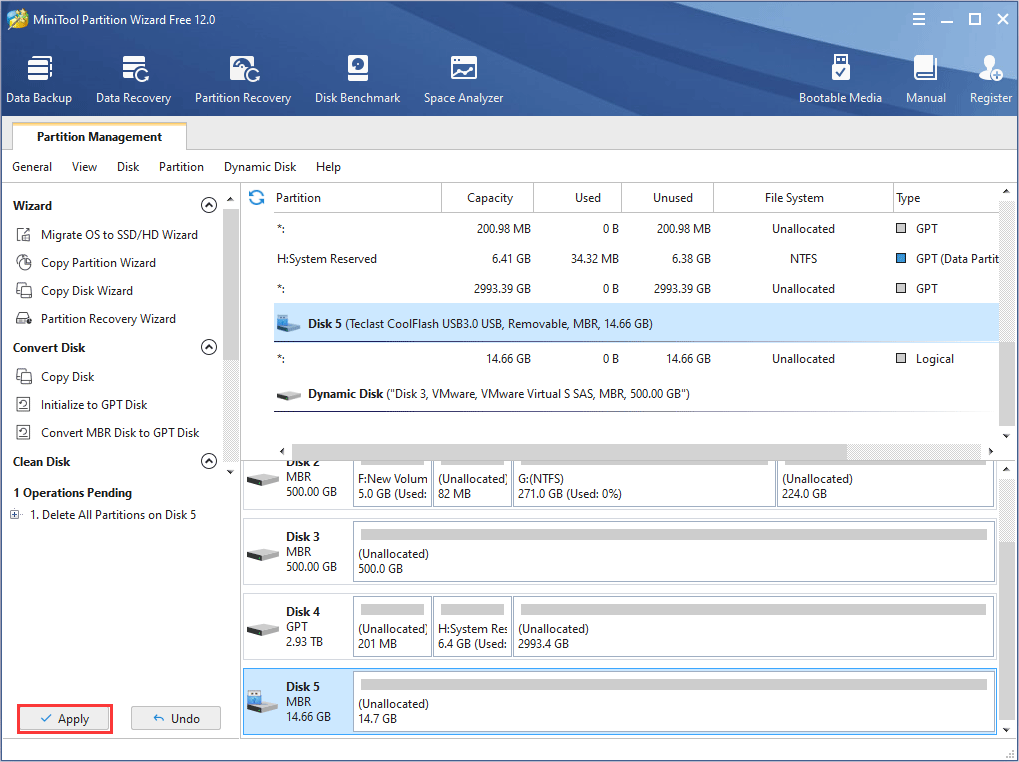This screenshot has height=762, width=1019.
Task: Click down arrow of left panel scrollbar
Action: 230,472
